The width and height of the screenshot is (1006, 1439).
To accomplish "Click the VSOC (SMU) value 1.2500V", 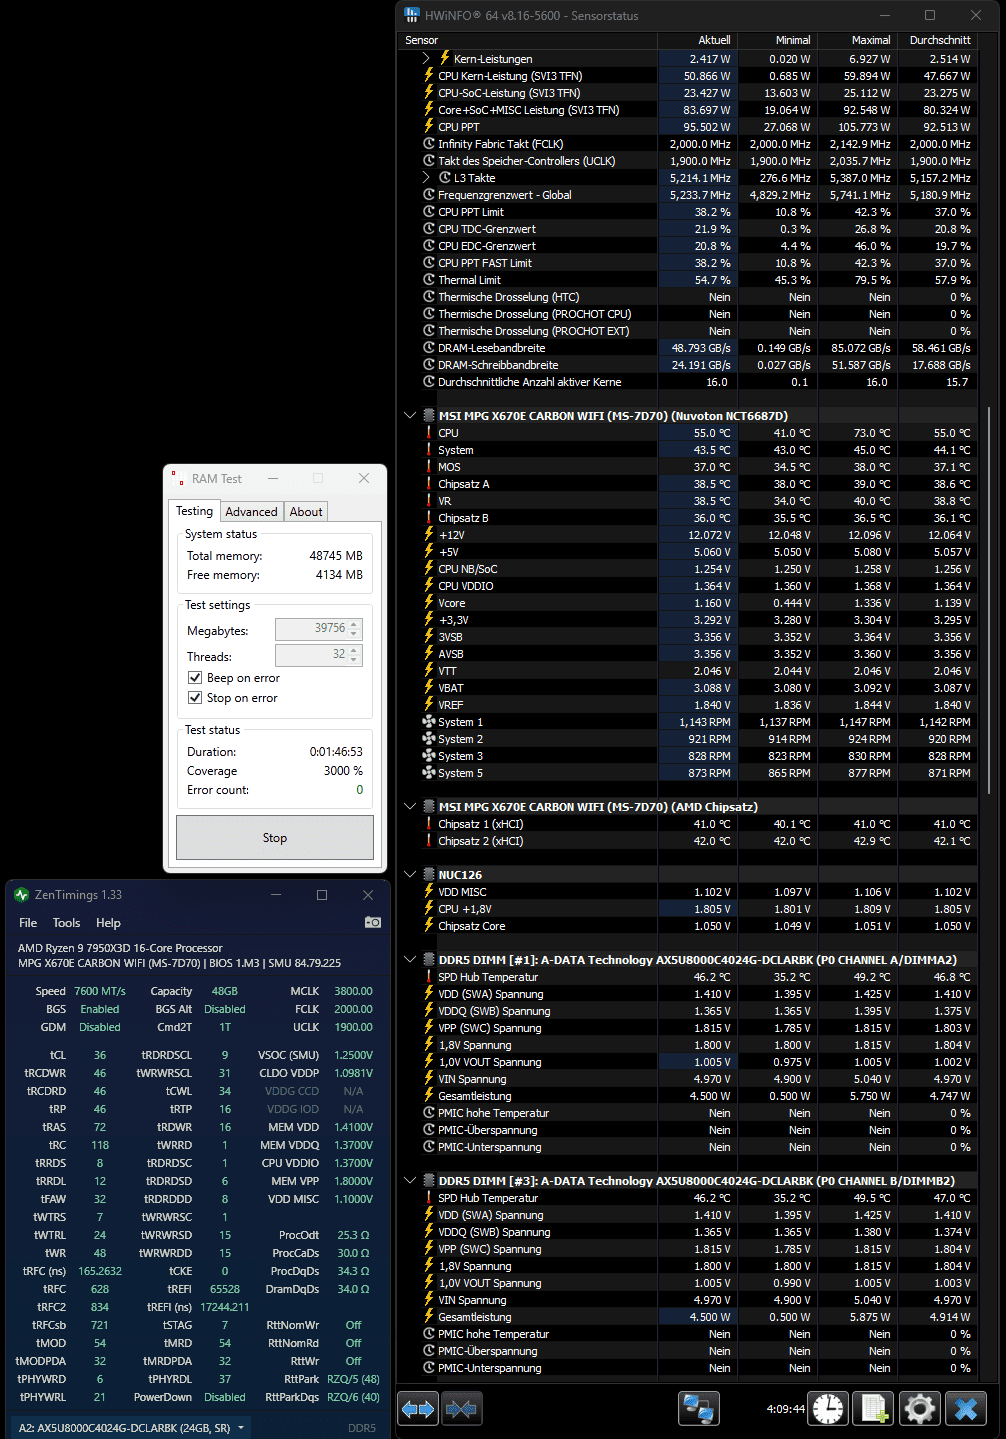I will click(x=353, y=1055).
